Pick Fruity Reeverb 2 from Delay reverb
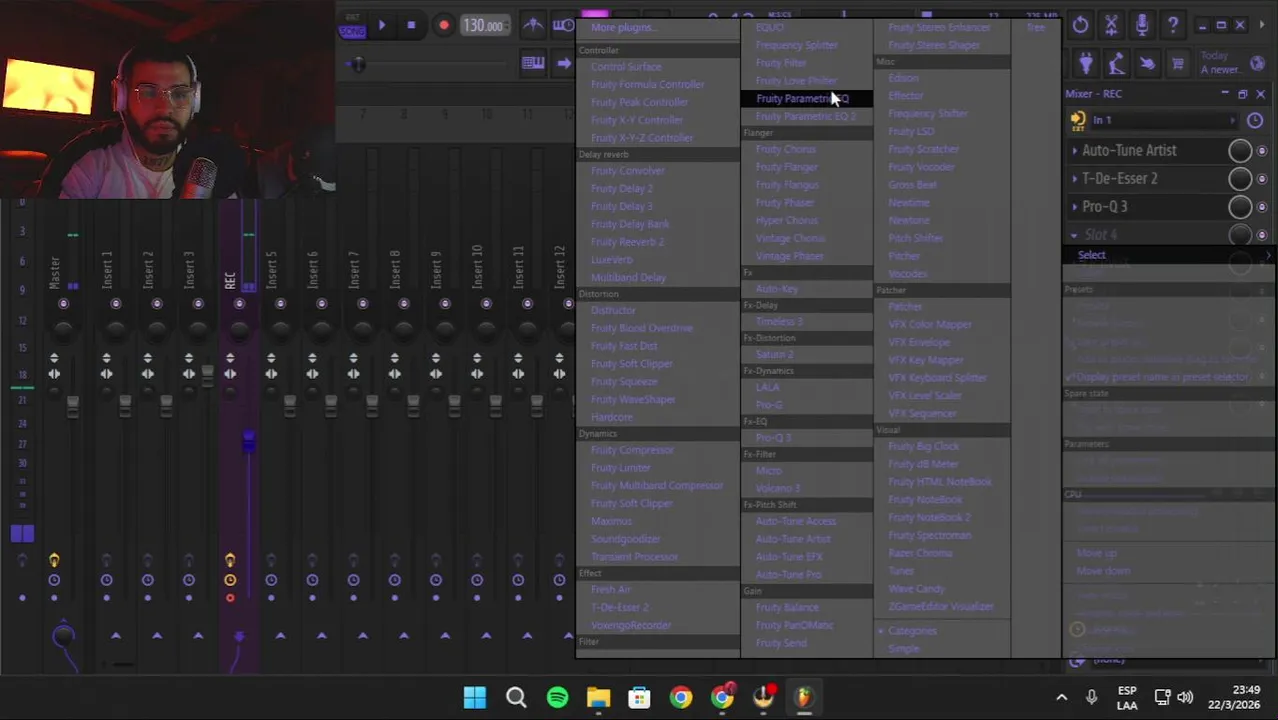The width and height of the screenshot is (1278, 720). [x=628, y=242]
